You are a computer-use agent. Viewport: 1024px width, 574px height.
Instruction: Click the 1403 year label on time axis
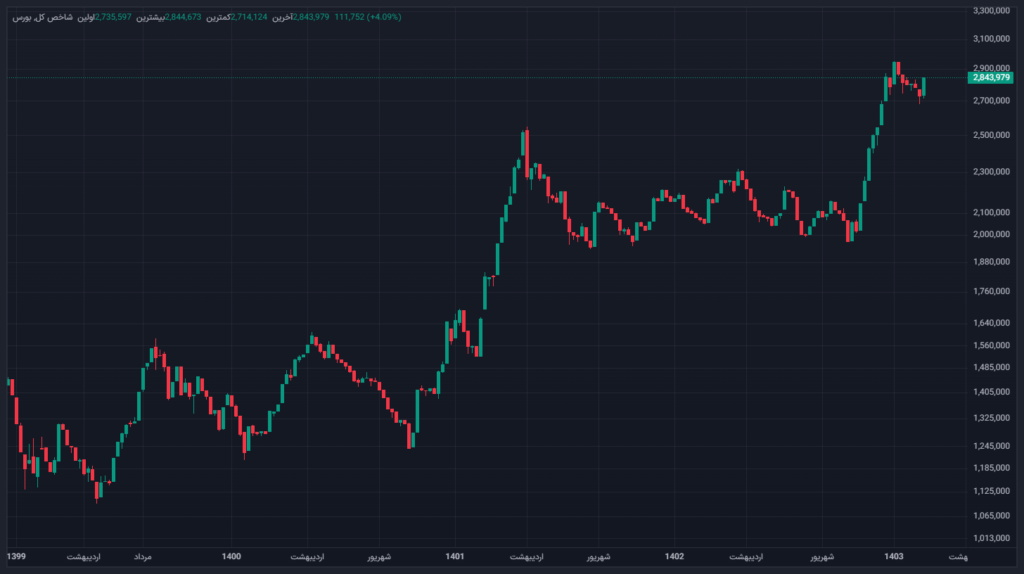[x=893, y=556]
